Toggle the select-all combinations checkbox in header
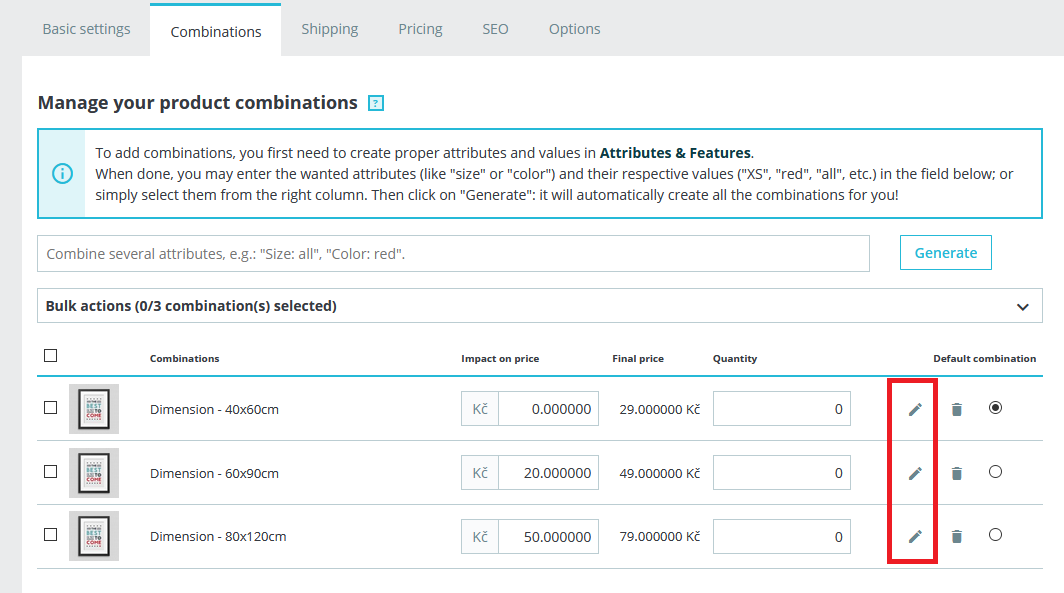The width and height of the screenshot is (1064, 593). click(x=51, y=355)
